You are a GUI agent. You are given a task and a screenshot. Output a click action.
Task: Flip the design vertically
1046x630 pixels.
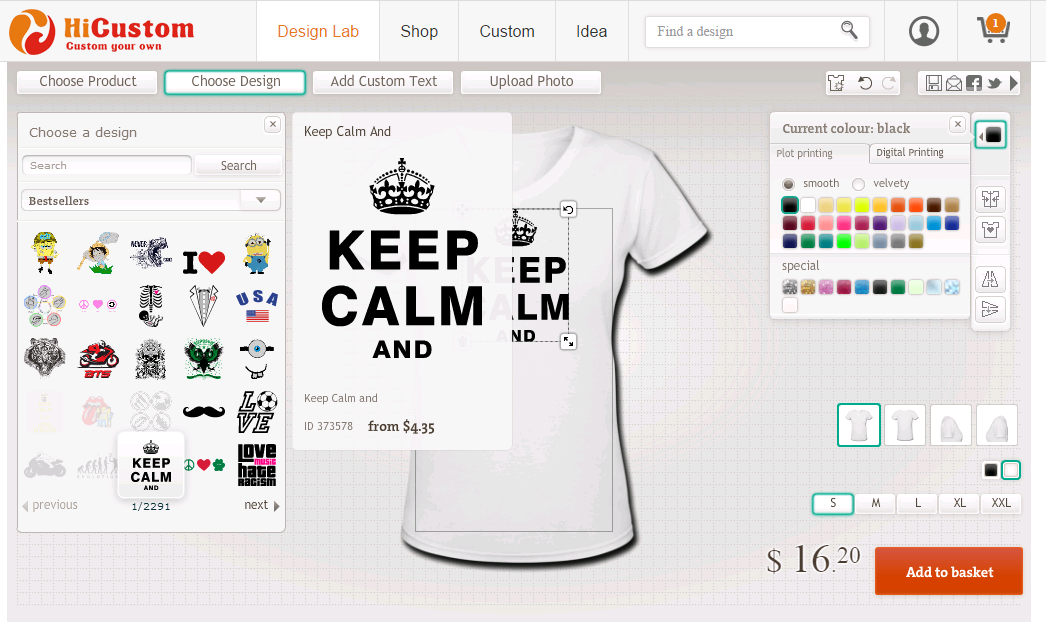pos(991,310)
